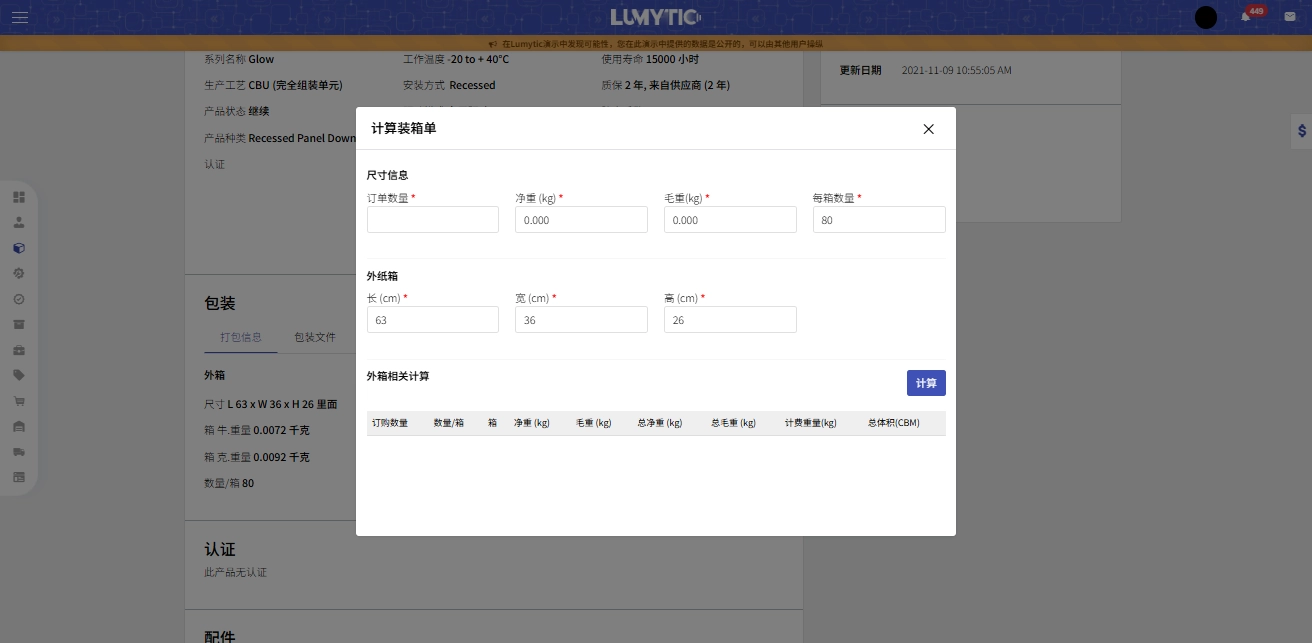Viewport: 1312px width, 643px height.
Task: Open messages with the envelope icon
Action: tap(1289, 17)
